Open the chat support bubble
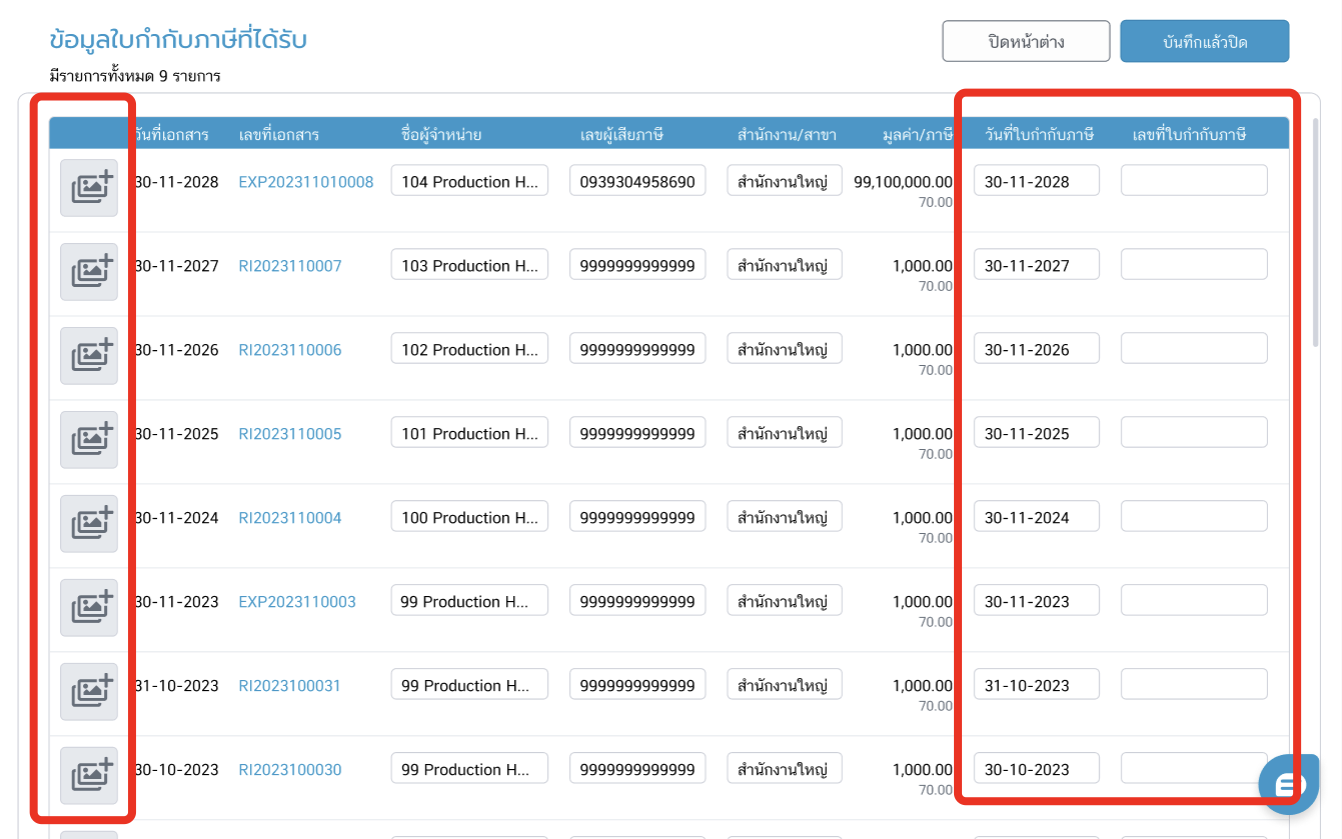 [x=1287, y=783]
